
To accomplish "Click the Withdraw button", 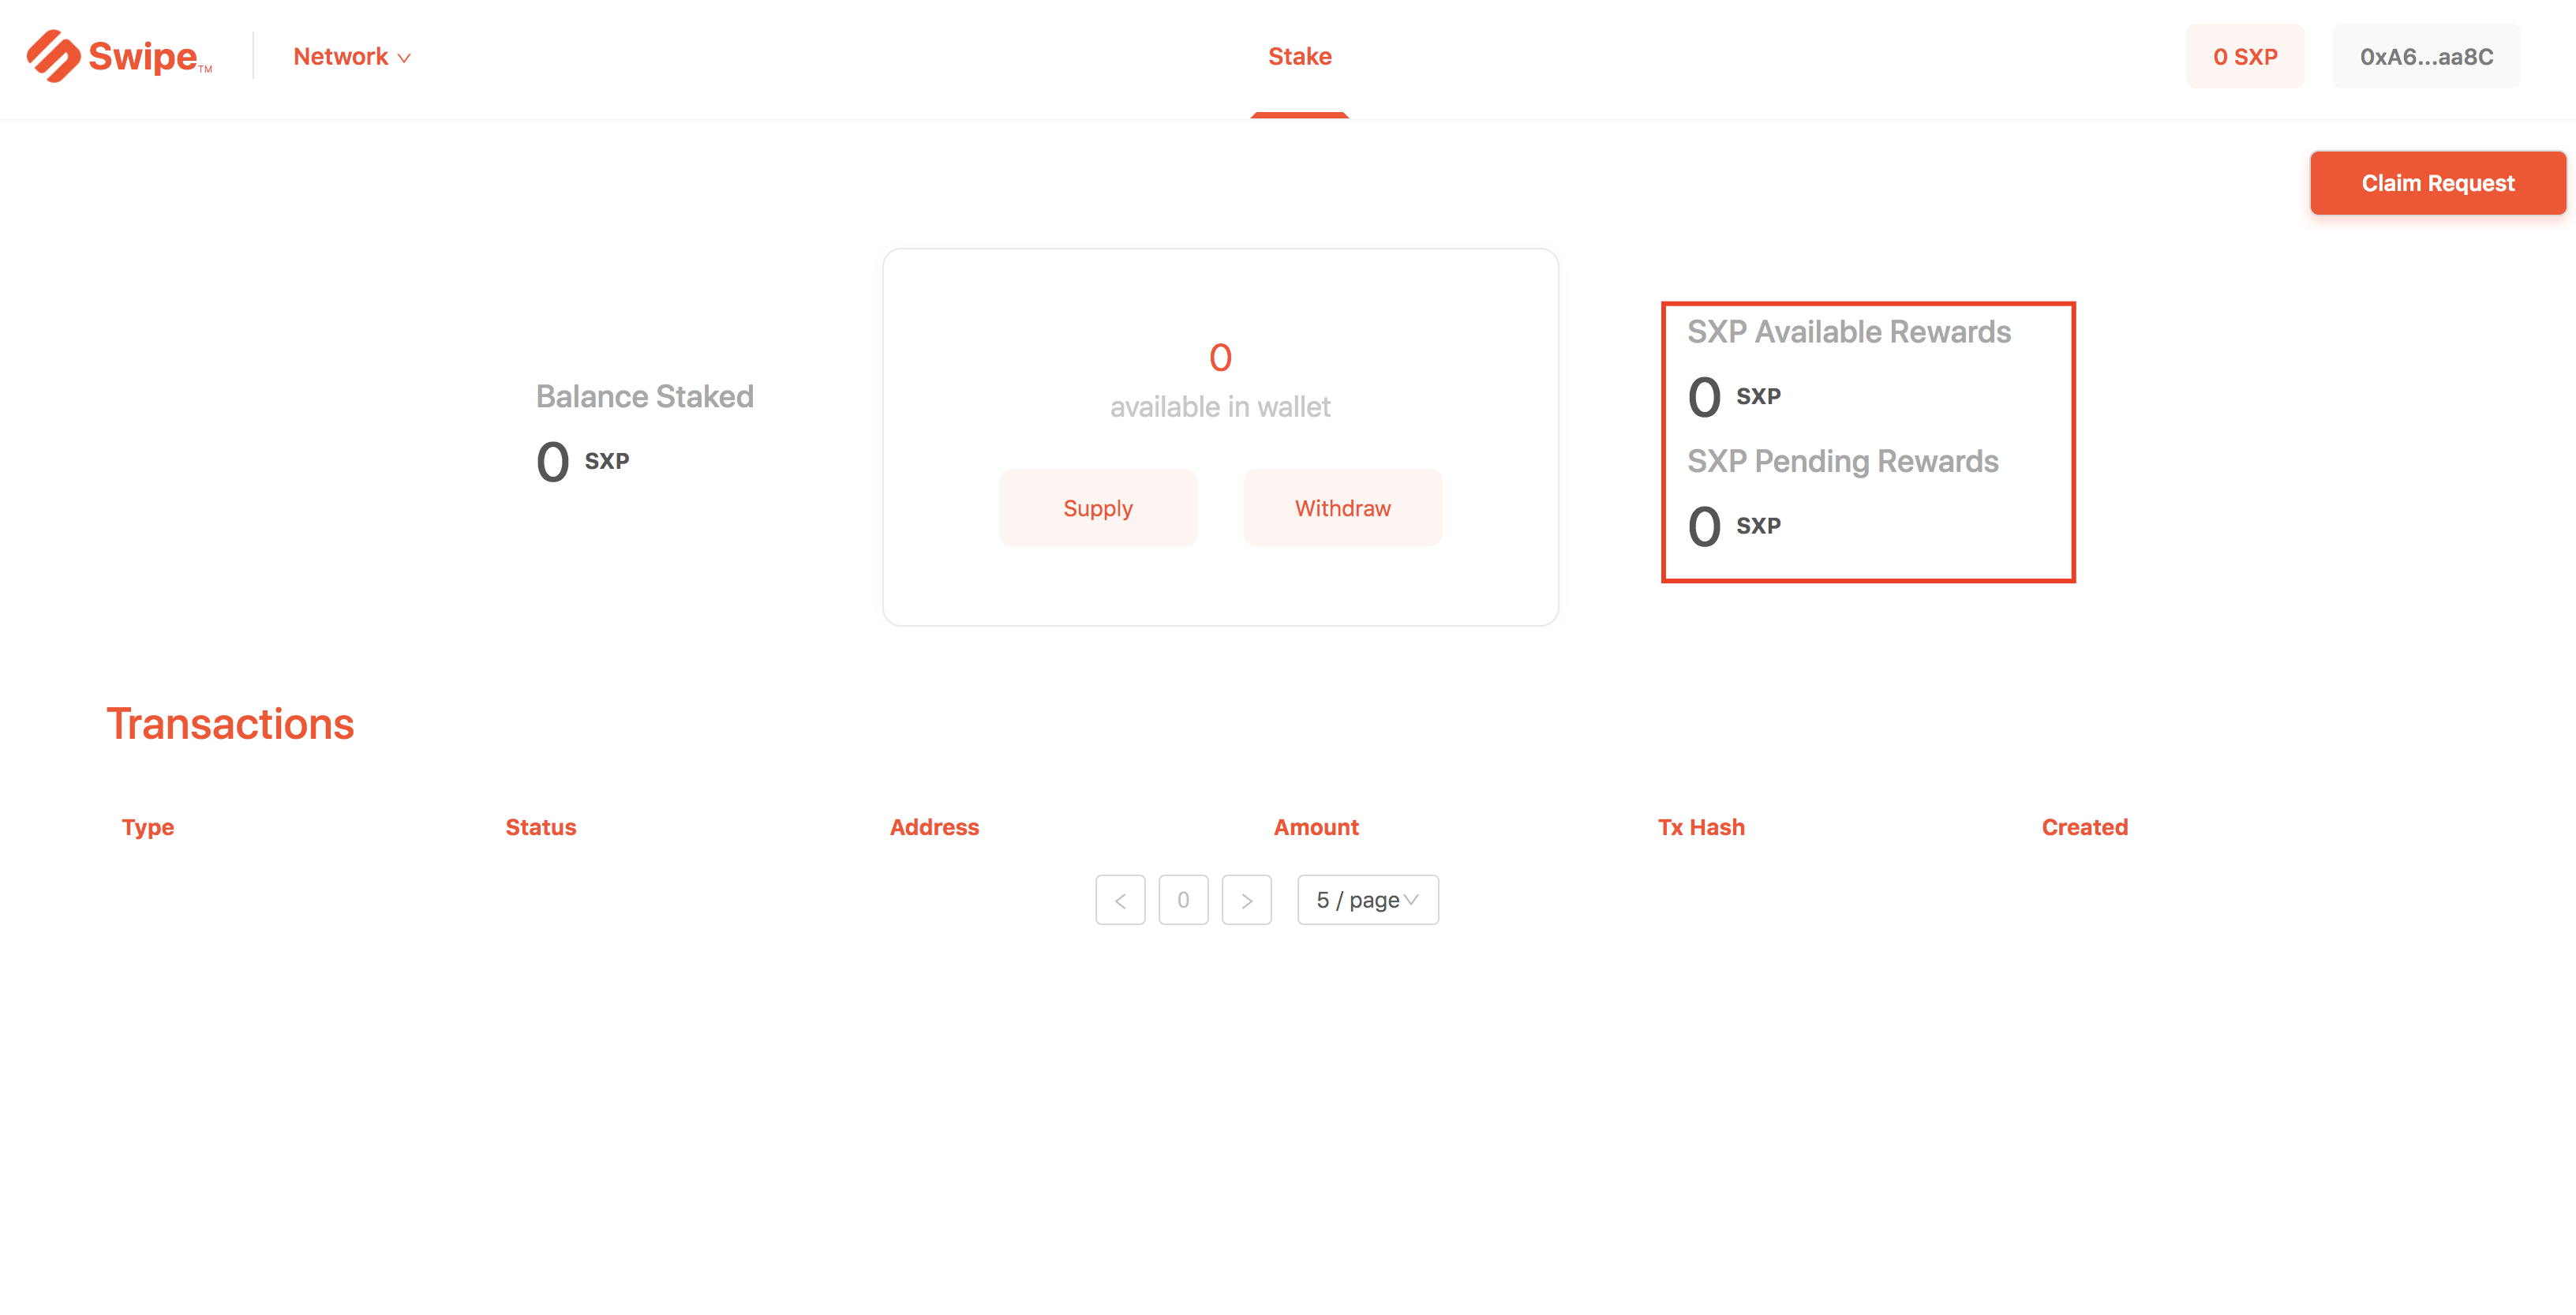I will [1342, 508].
